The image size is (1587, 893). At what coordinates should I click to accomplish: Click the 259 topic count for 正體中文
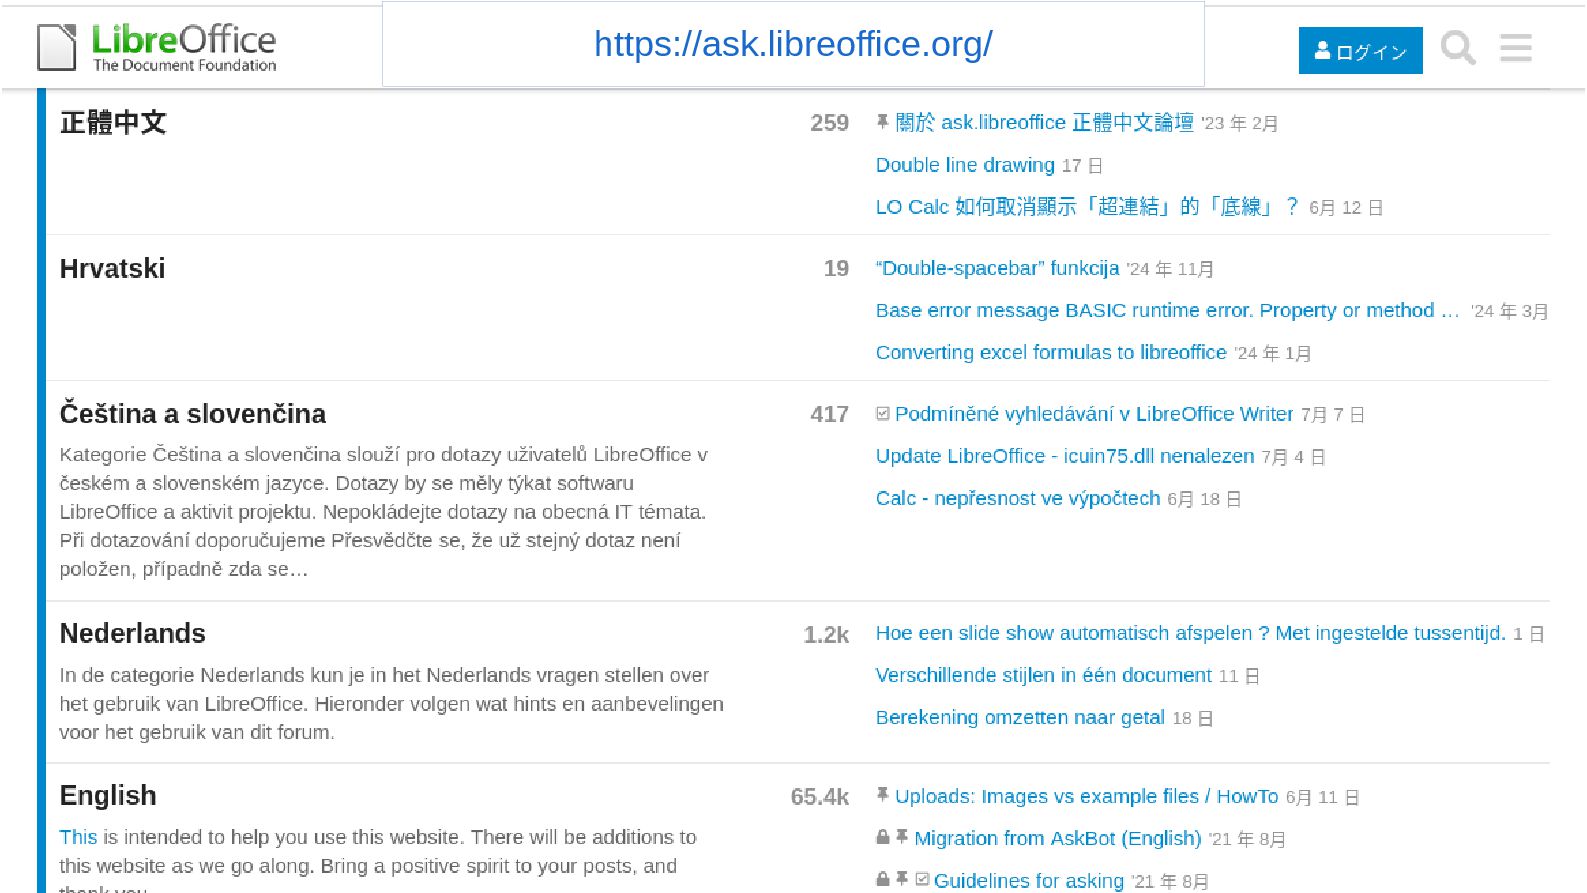[829, 123]
